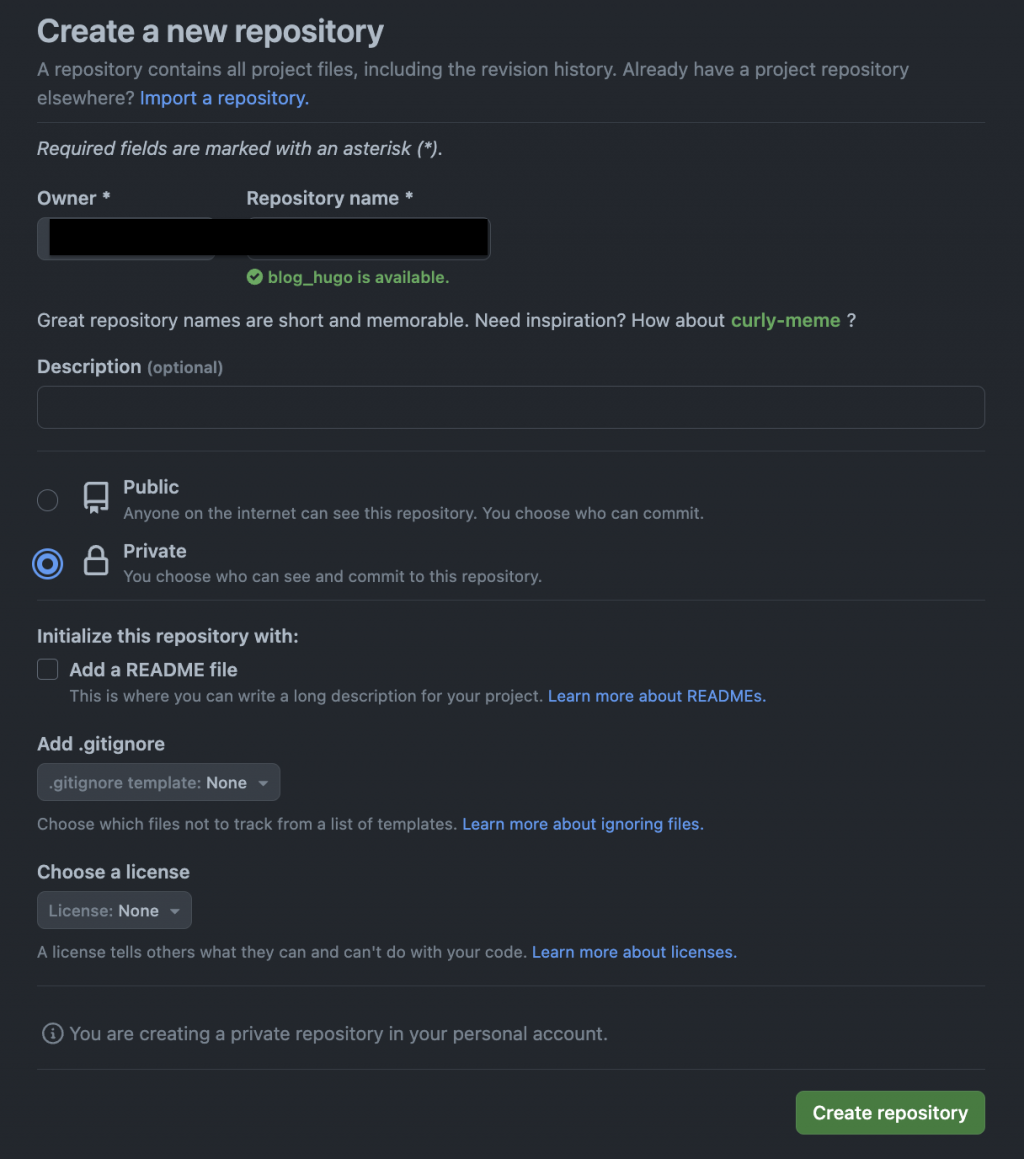Click the Private option label text

tap(155, 551)
